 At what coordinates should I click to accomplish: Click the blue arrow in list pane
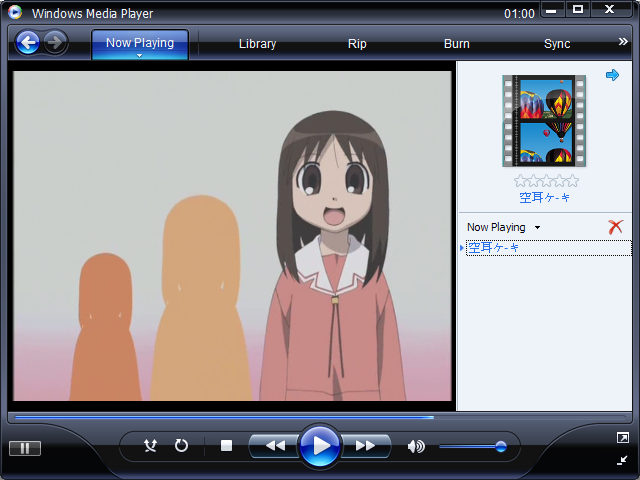pyautogui.click(x=612, y=75)
